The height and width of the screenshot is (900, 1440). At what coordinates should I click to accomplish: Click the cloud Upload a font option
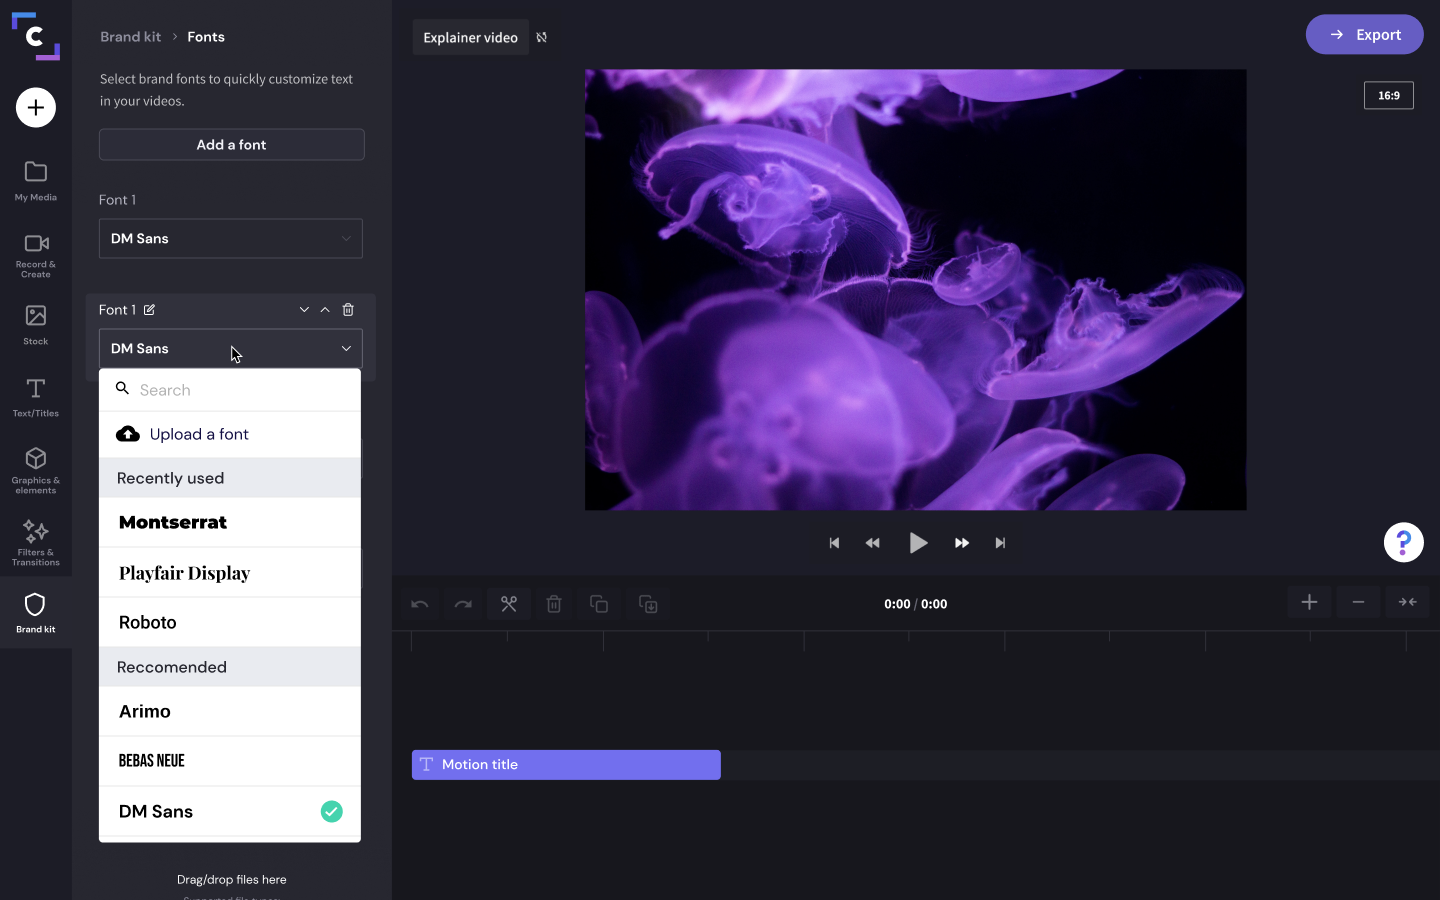pos(230,434)
